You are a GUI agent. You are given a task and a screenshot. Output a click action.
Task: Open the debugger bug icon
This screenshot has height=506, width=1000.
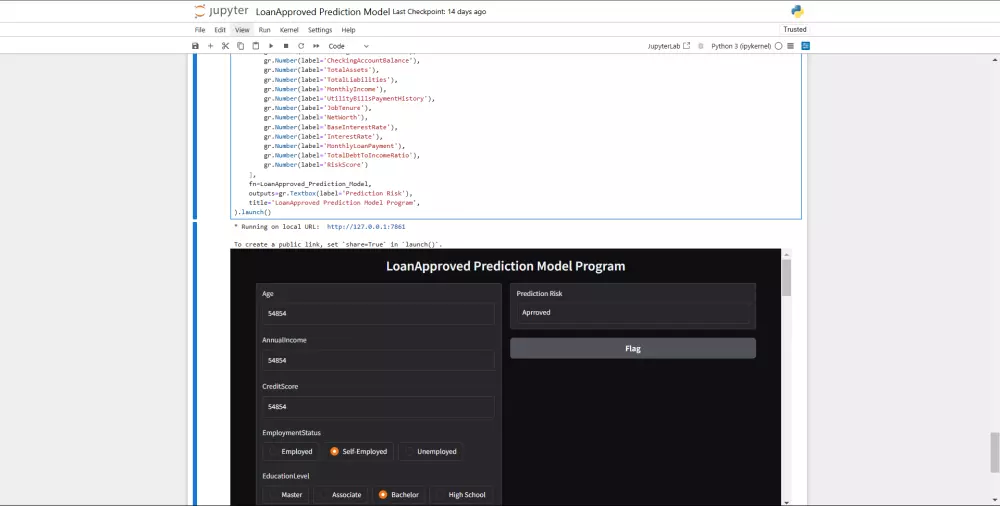click(700, 46)
